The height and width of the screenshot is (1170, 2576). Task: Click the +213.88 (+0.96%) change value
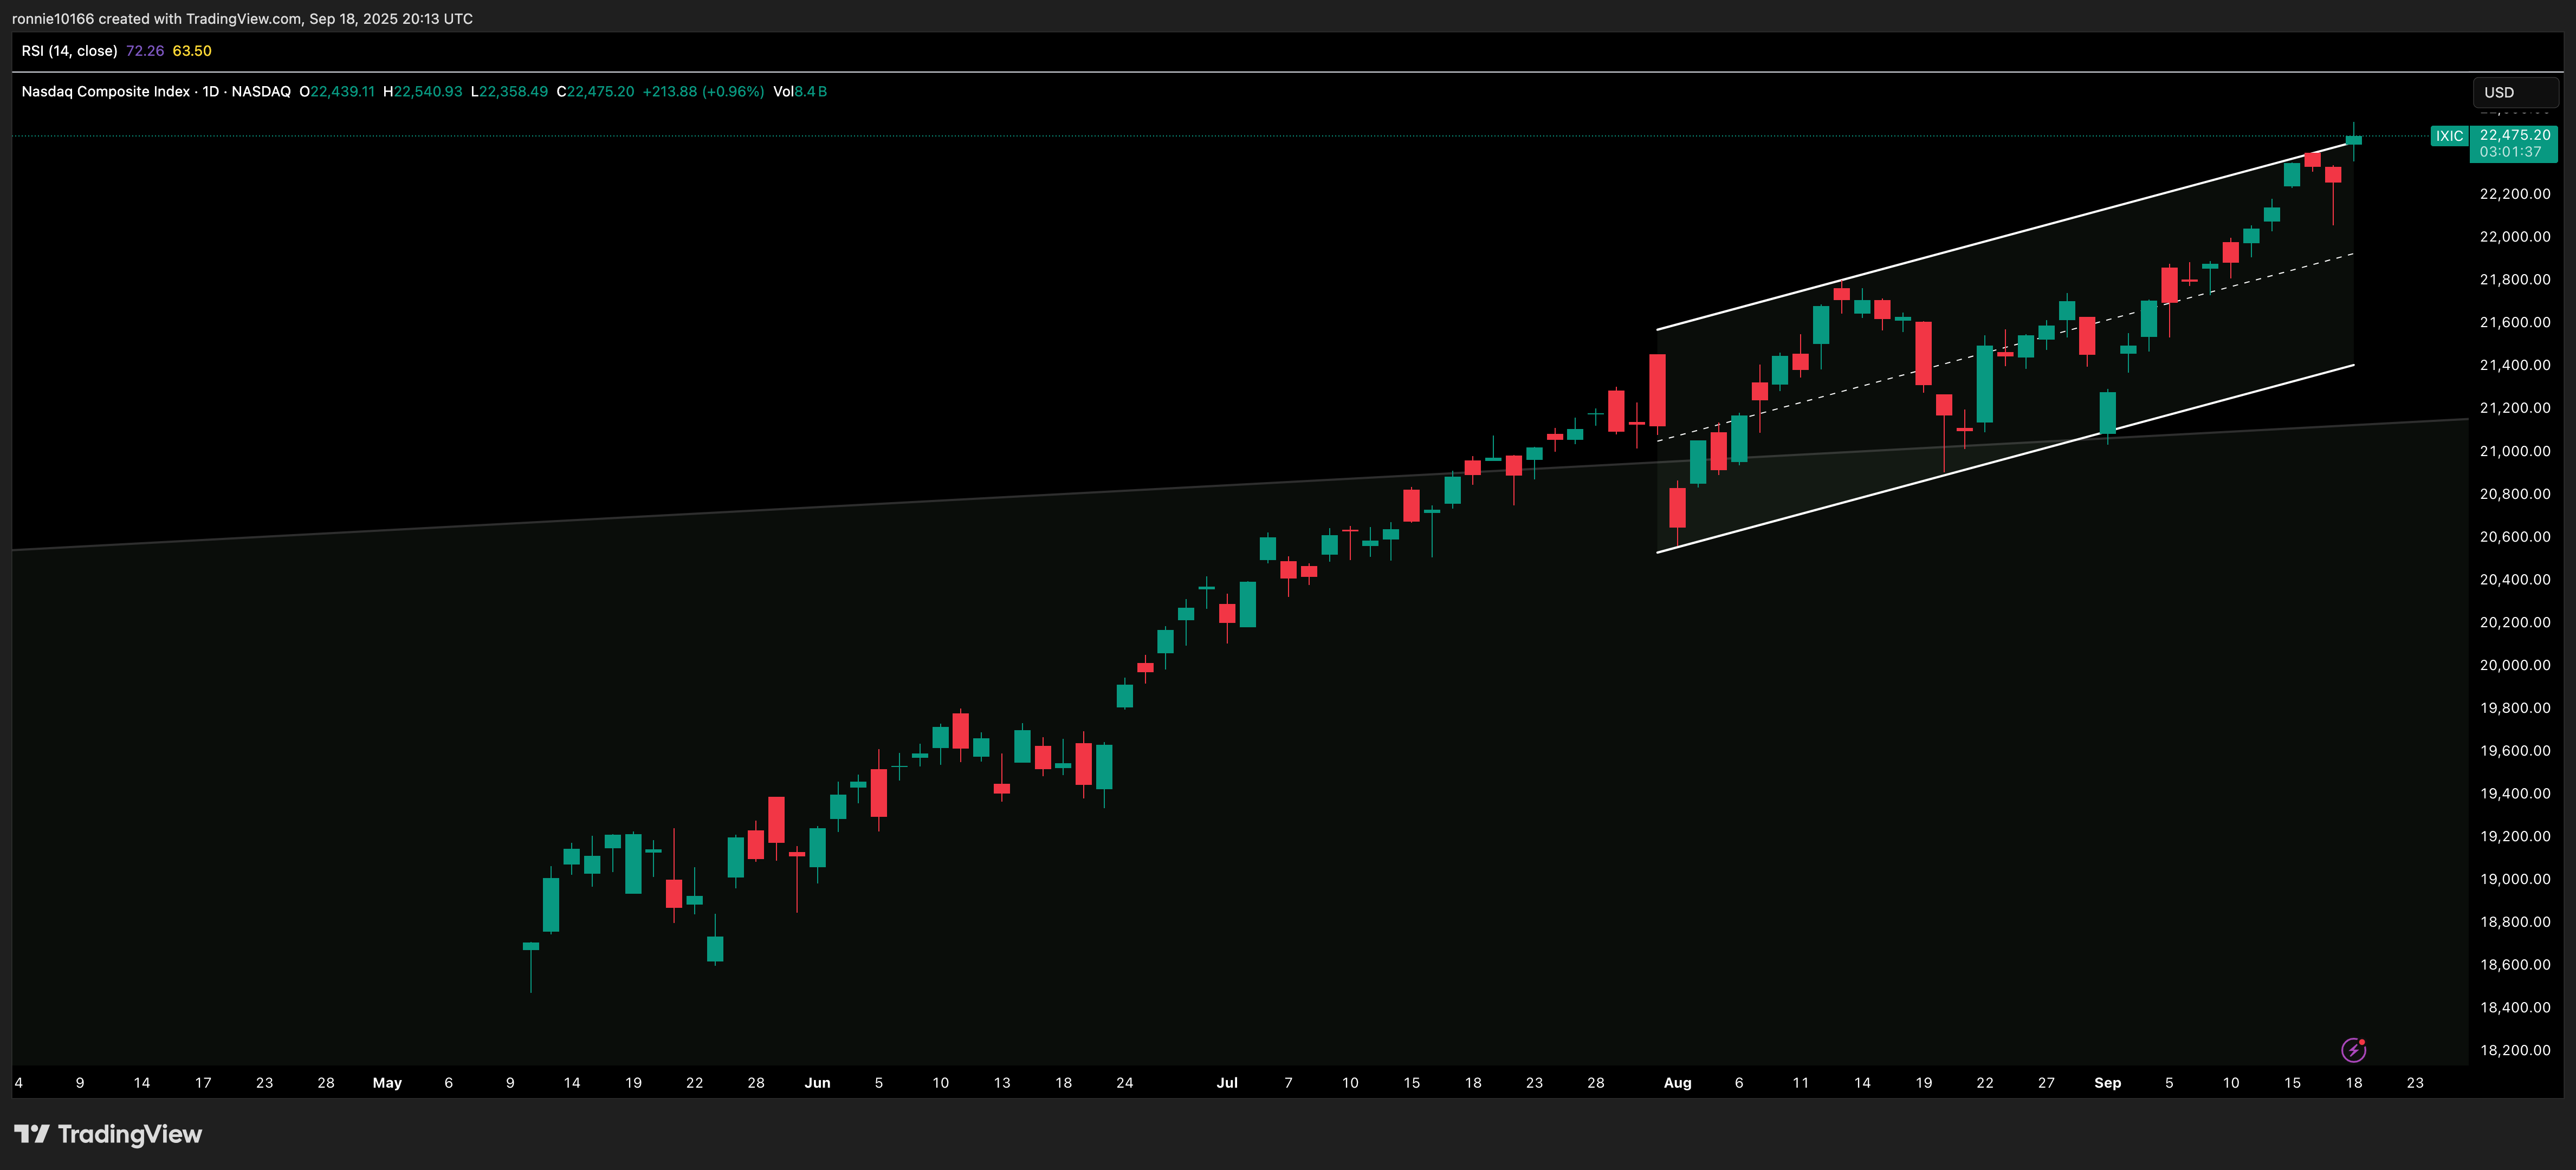703,91
